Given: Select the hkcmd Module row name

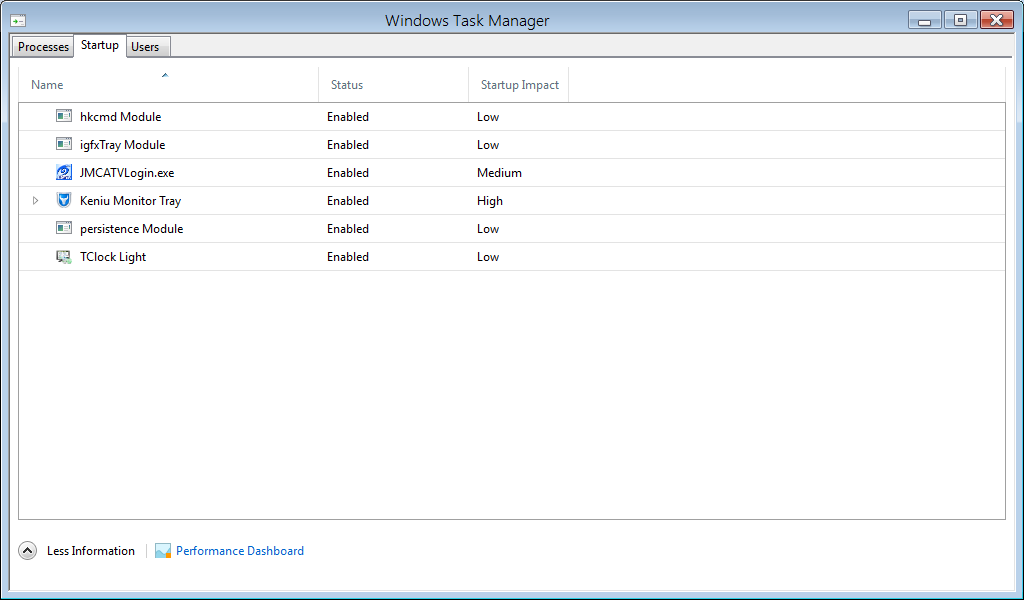Looking at the screenshot, I should tap(121, 117).
